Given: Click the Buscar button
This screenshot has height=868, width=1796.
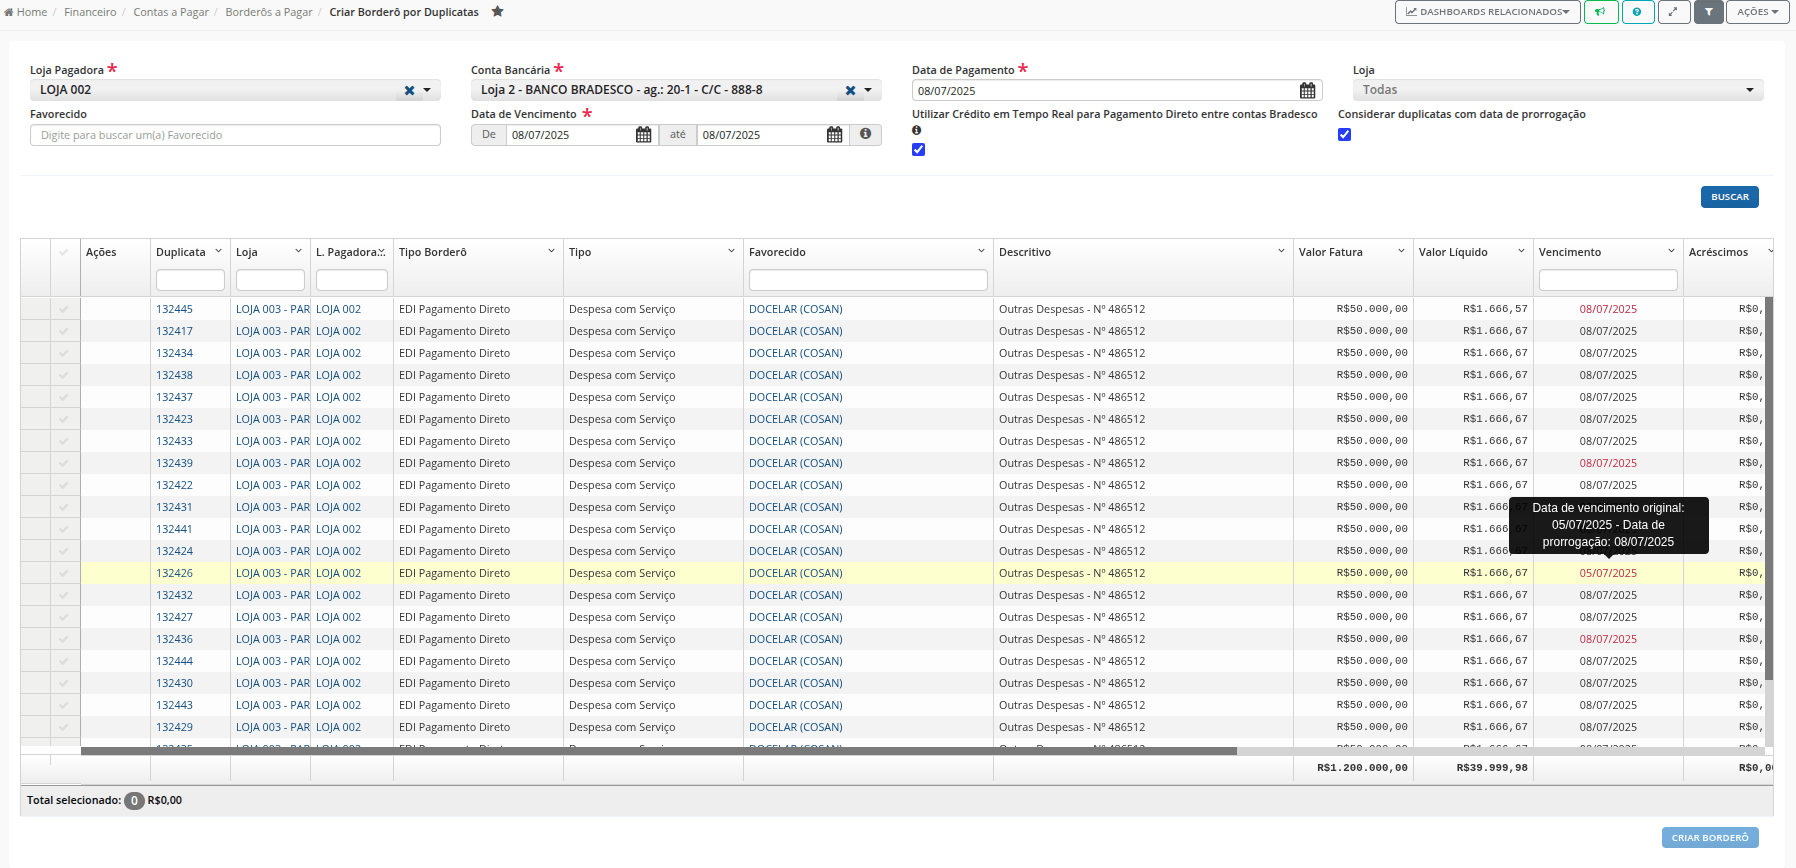Looking at the screenshot, I should click(x=1729, y=197).
